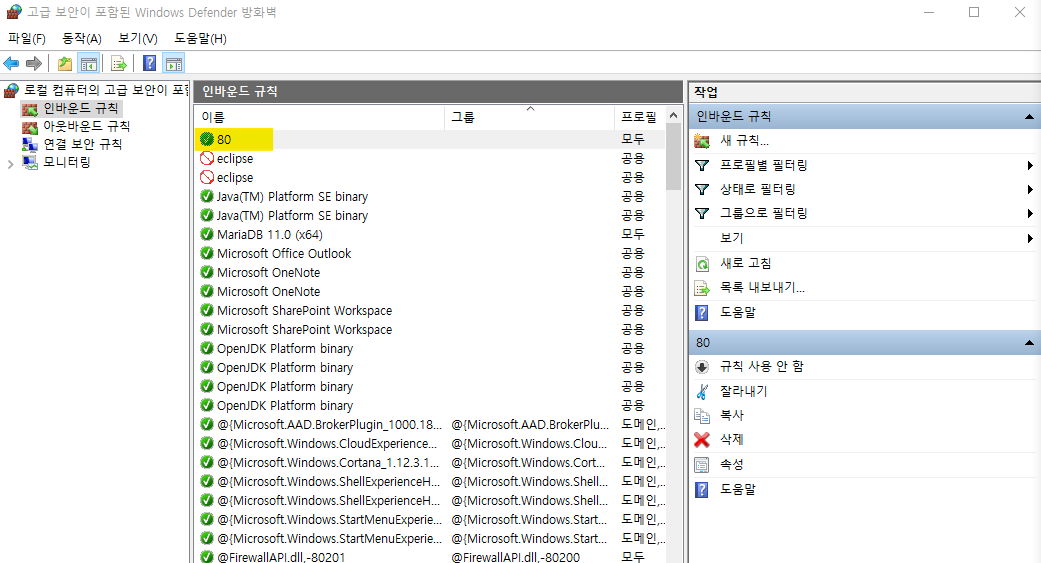Screen dimensions: 1041x563
Task: Click the Up one level folder icon
Action: coord(64,64)
